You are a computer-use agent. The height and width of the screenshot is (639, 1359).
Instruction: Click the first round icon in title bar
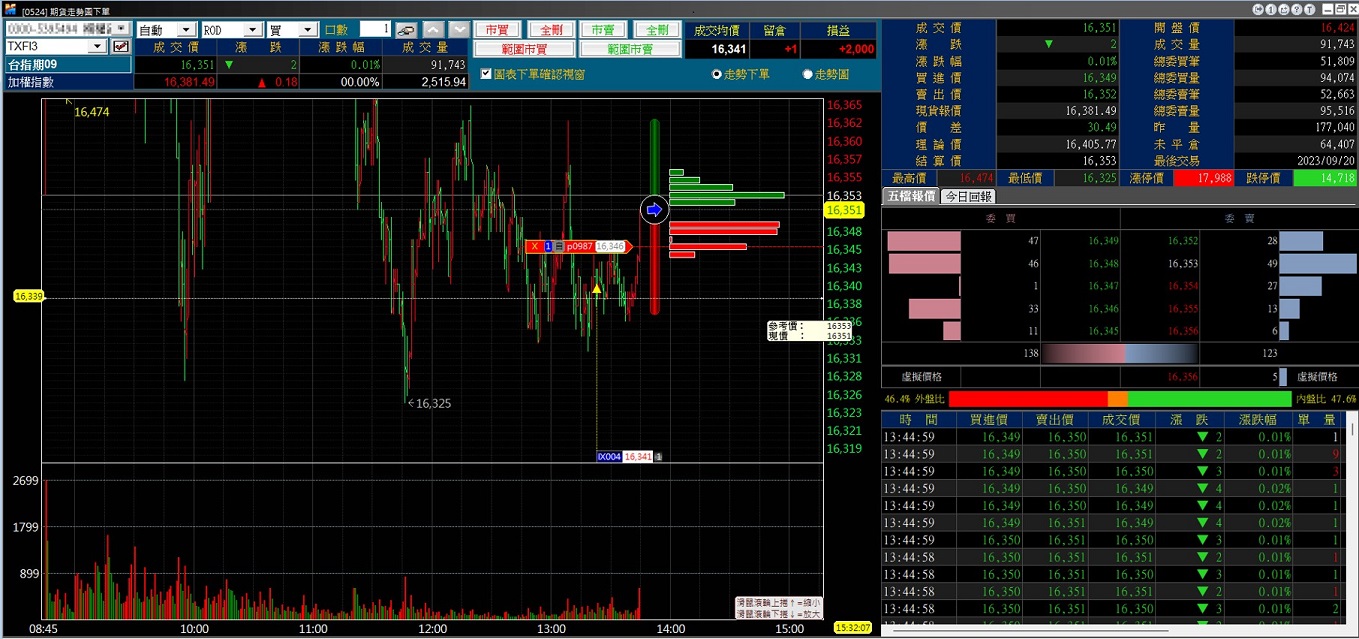coord(1260,9)
